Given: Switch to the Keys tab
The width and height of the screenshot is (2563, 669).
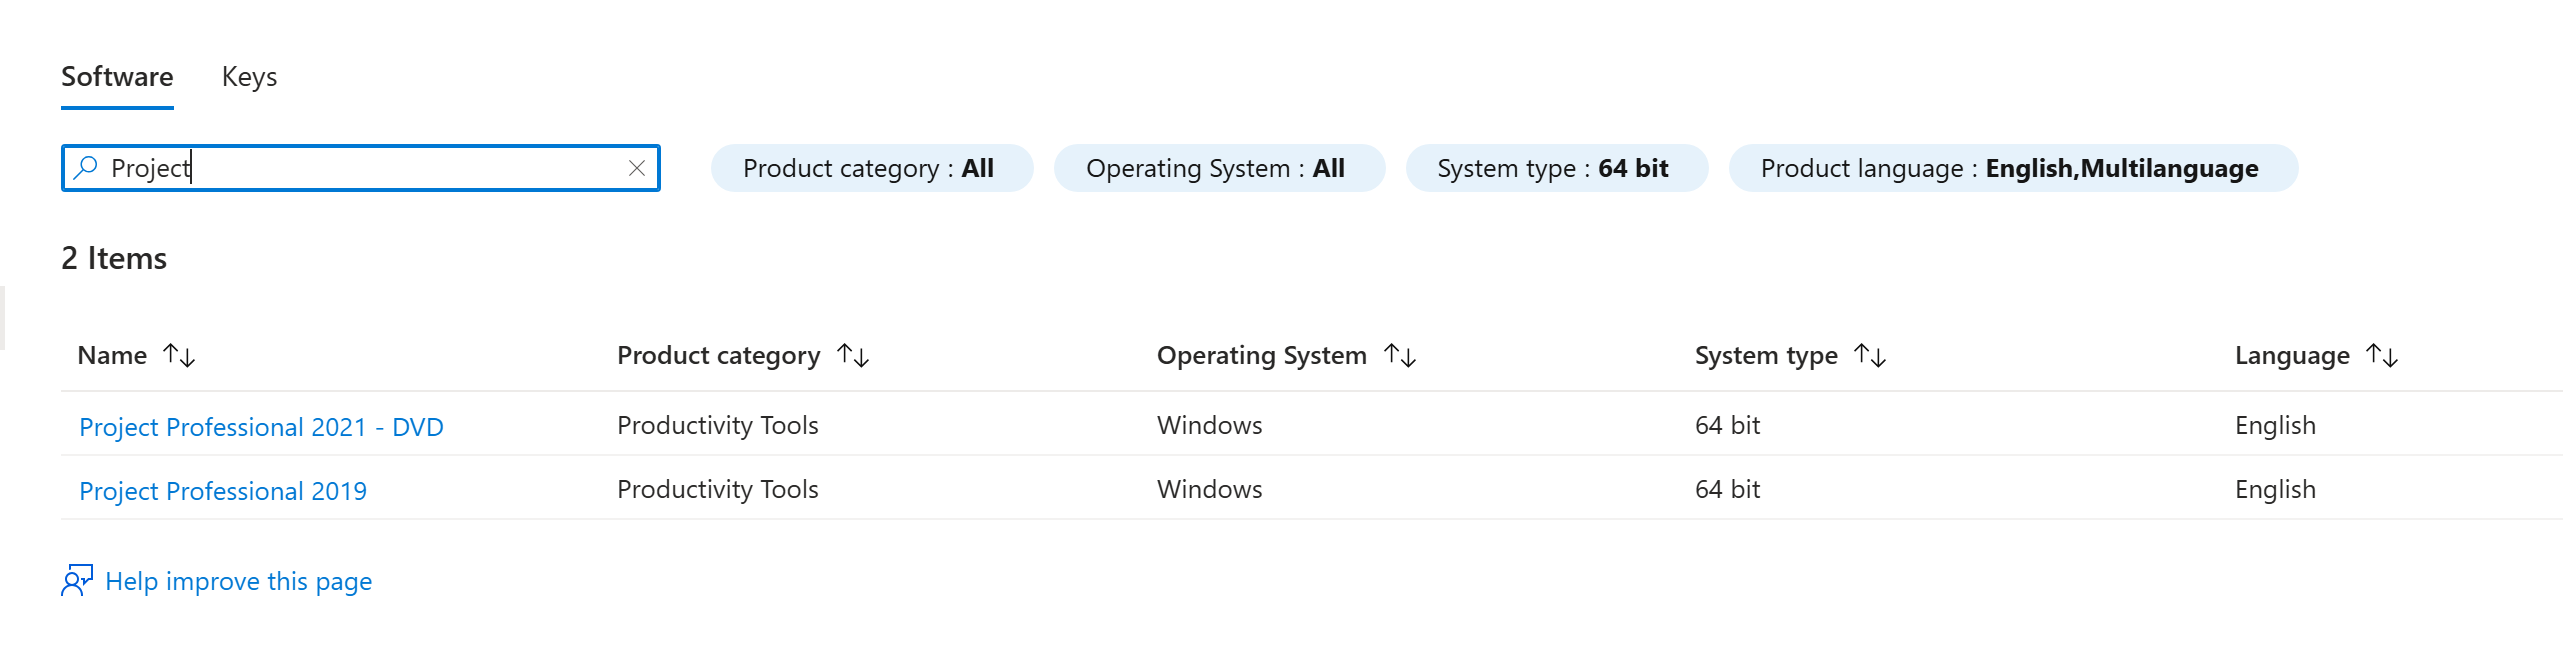Looking at the screenshot, I should (249, 77).
